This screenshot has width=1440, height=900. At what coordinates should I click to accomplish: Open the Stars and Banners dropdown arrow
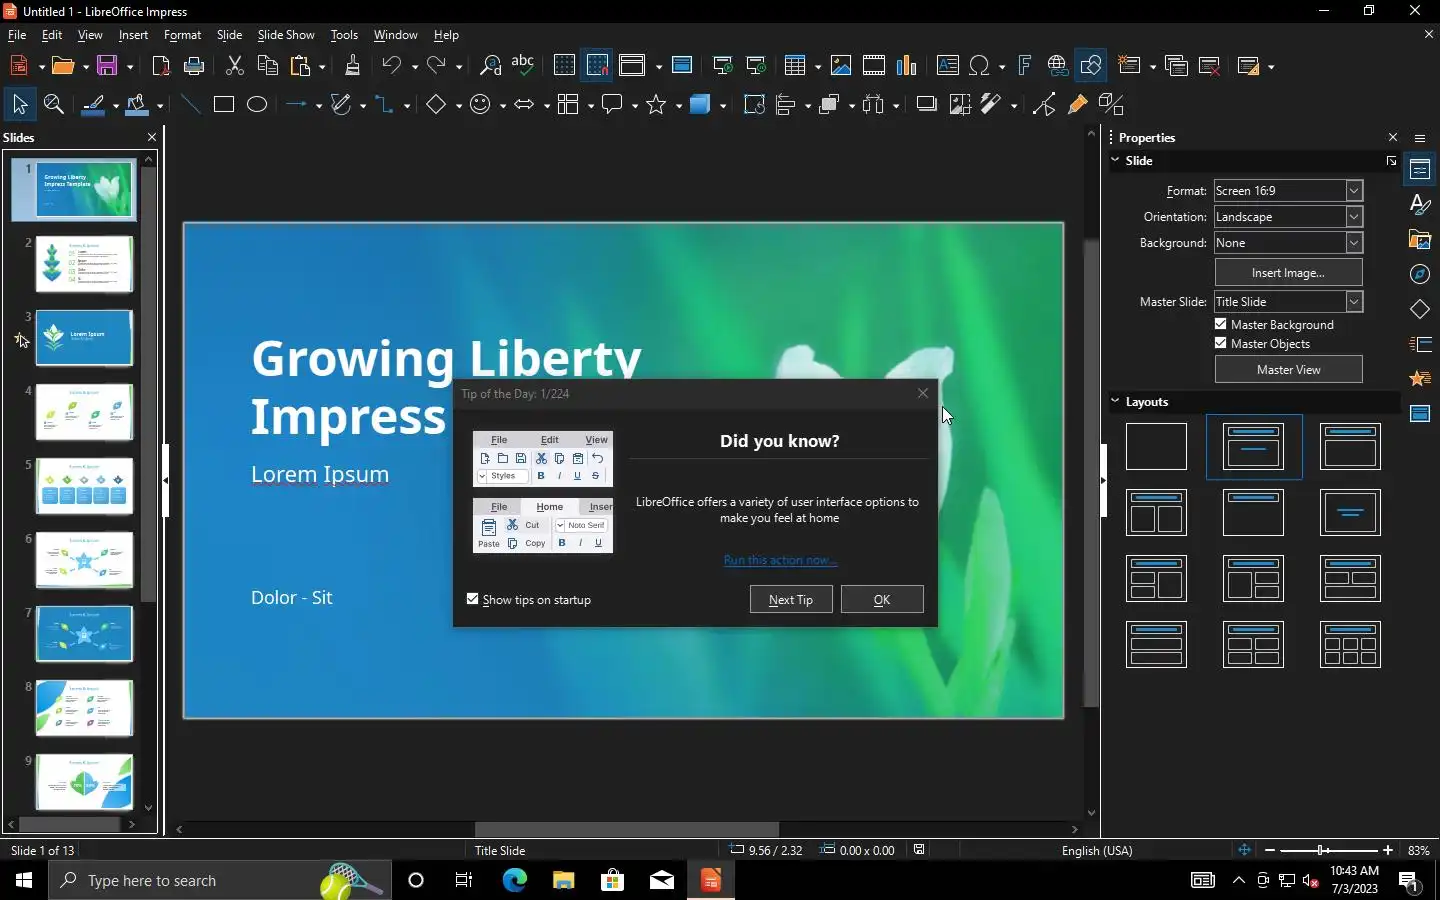pos(679,105)
